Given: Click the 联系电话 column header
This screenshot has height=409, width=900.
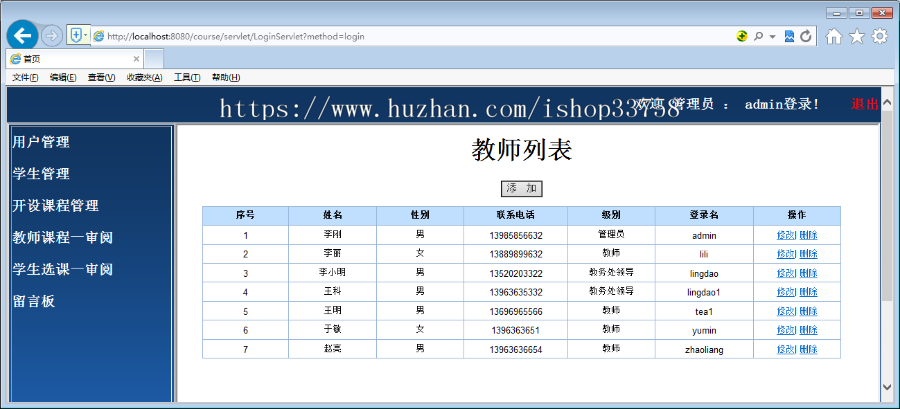Looking at the screenshot, I should (x=515, y=215).
